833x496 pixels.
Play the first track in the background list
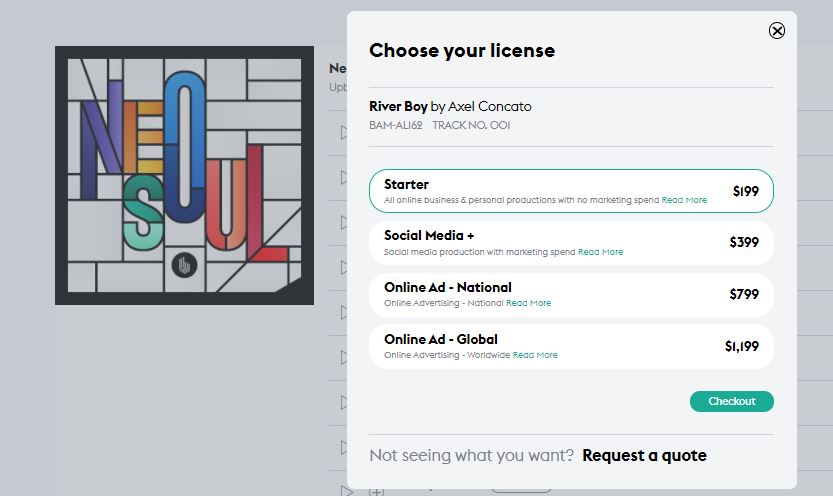pos(344,133)
